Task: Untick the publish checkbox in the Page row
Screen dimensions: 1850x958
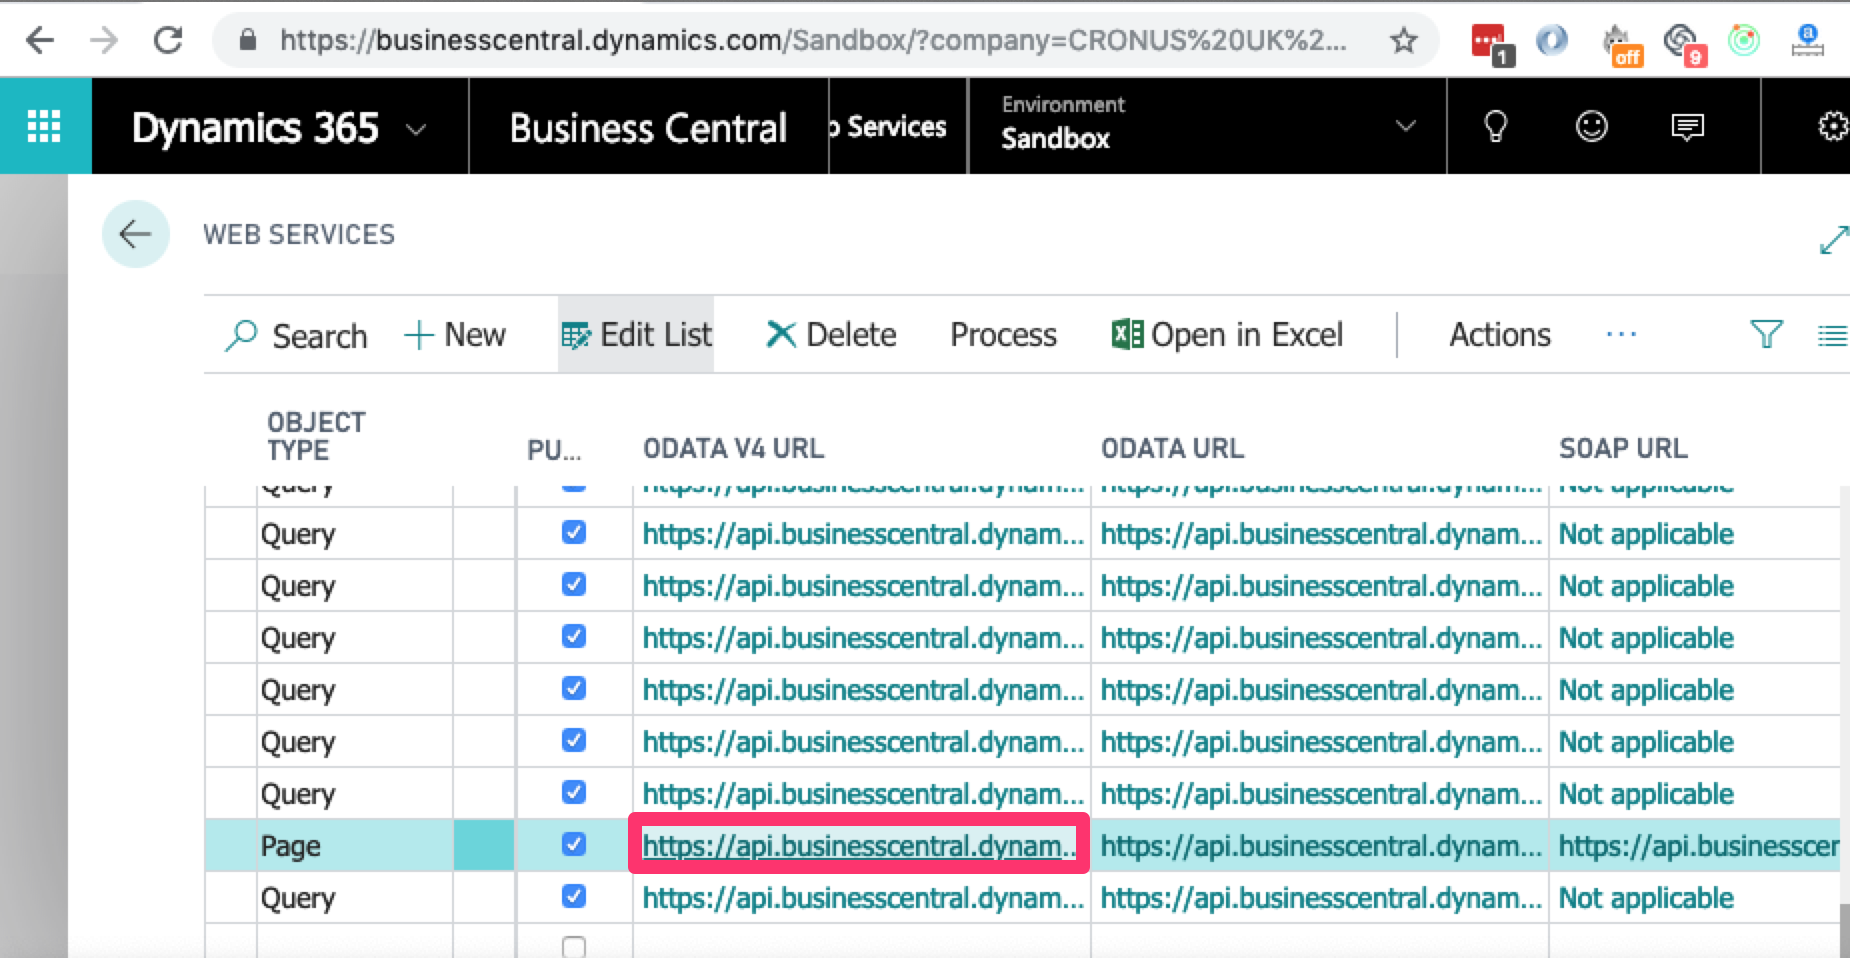Action: click(x=574, y=844)
